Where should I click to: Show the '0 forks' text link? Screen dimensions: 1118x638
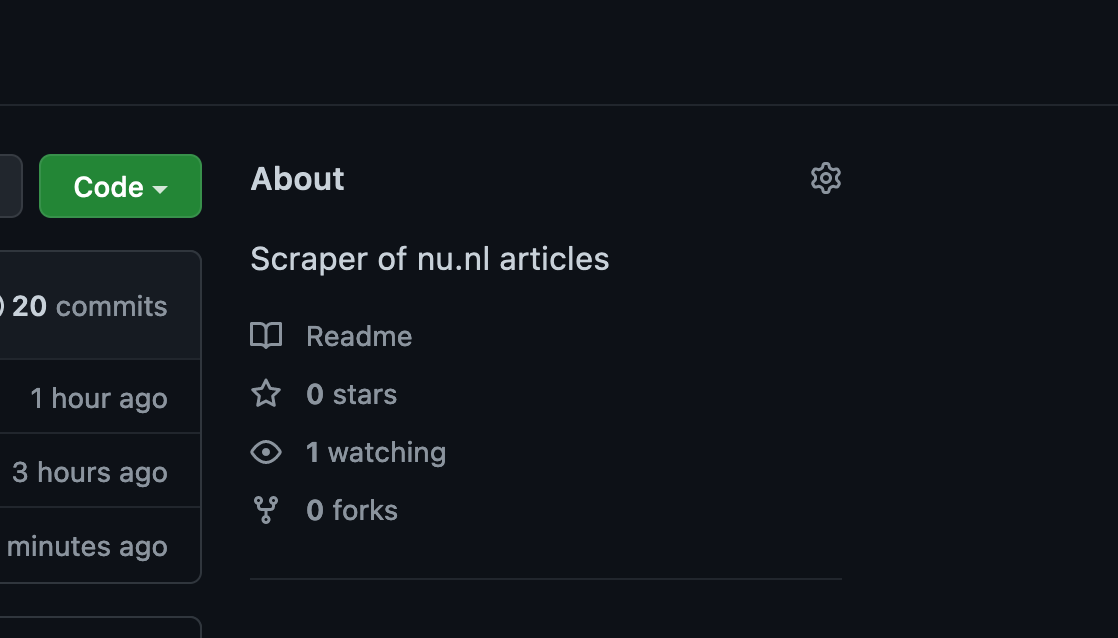pyautogui.click(x=352, y=510)
